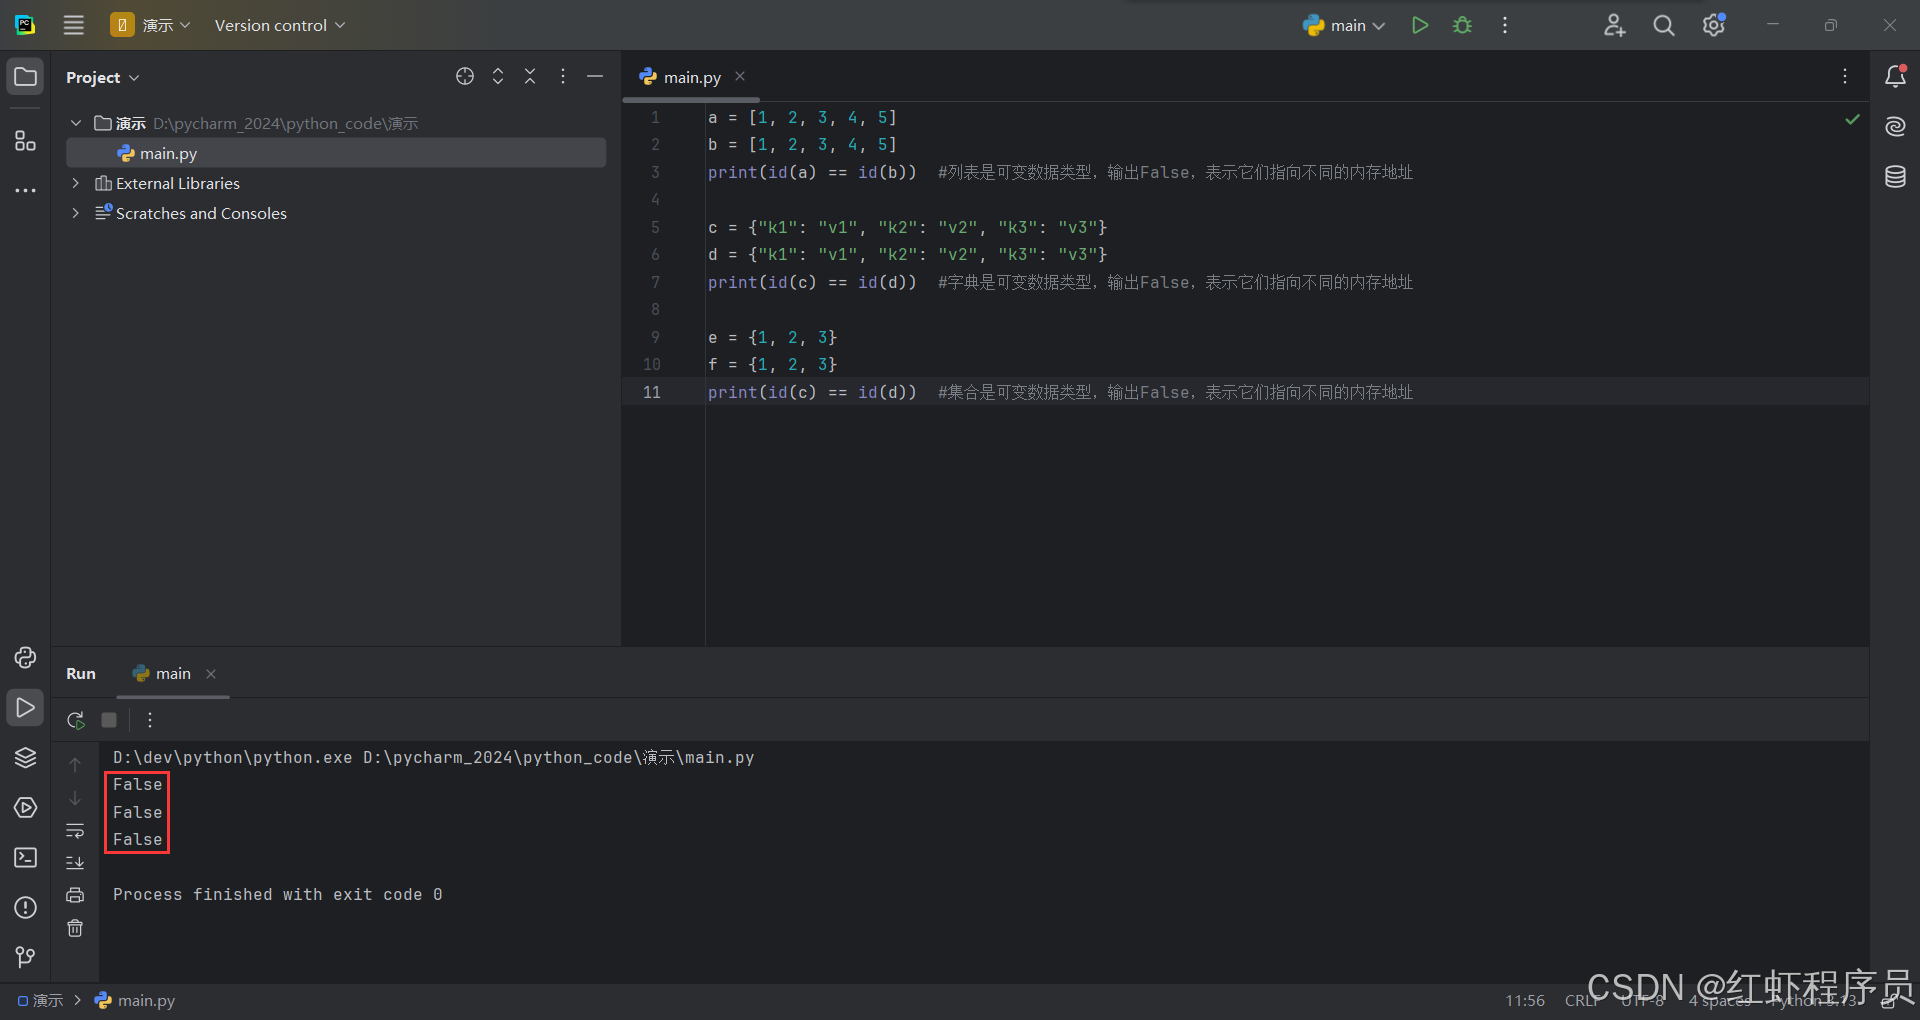Open the Project view dropdown
The width and height of the screenshot is (1920, 1020).
point(103,77)
